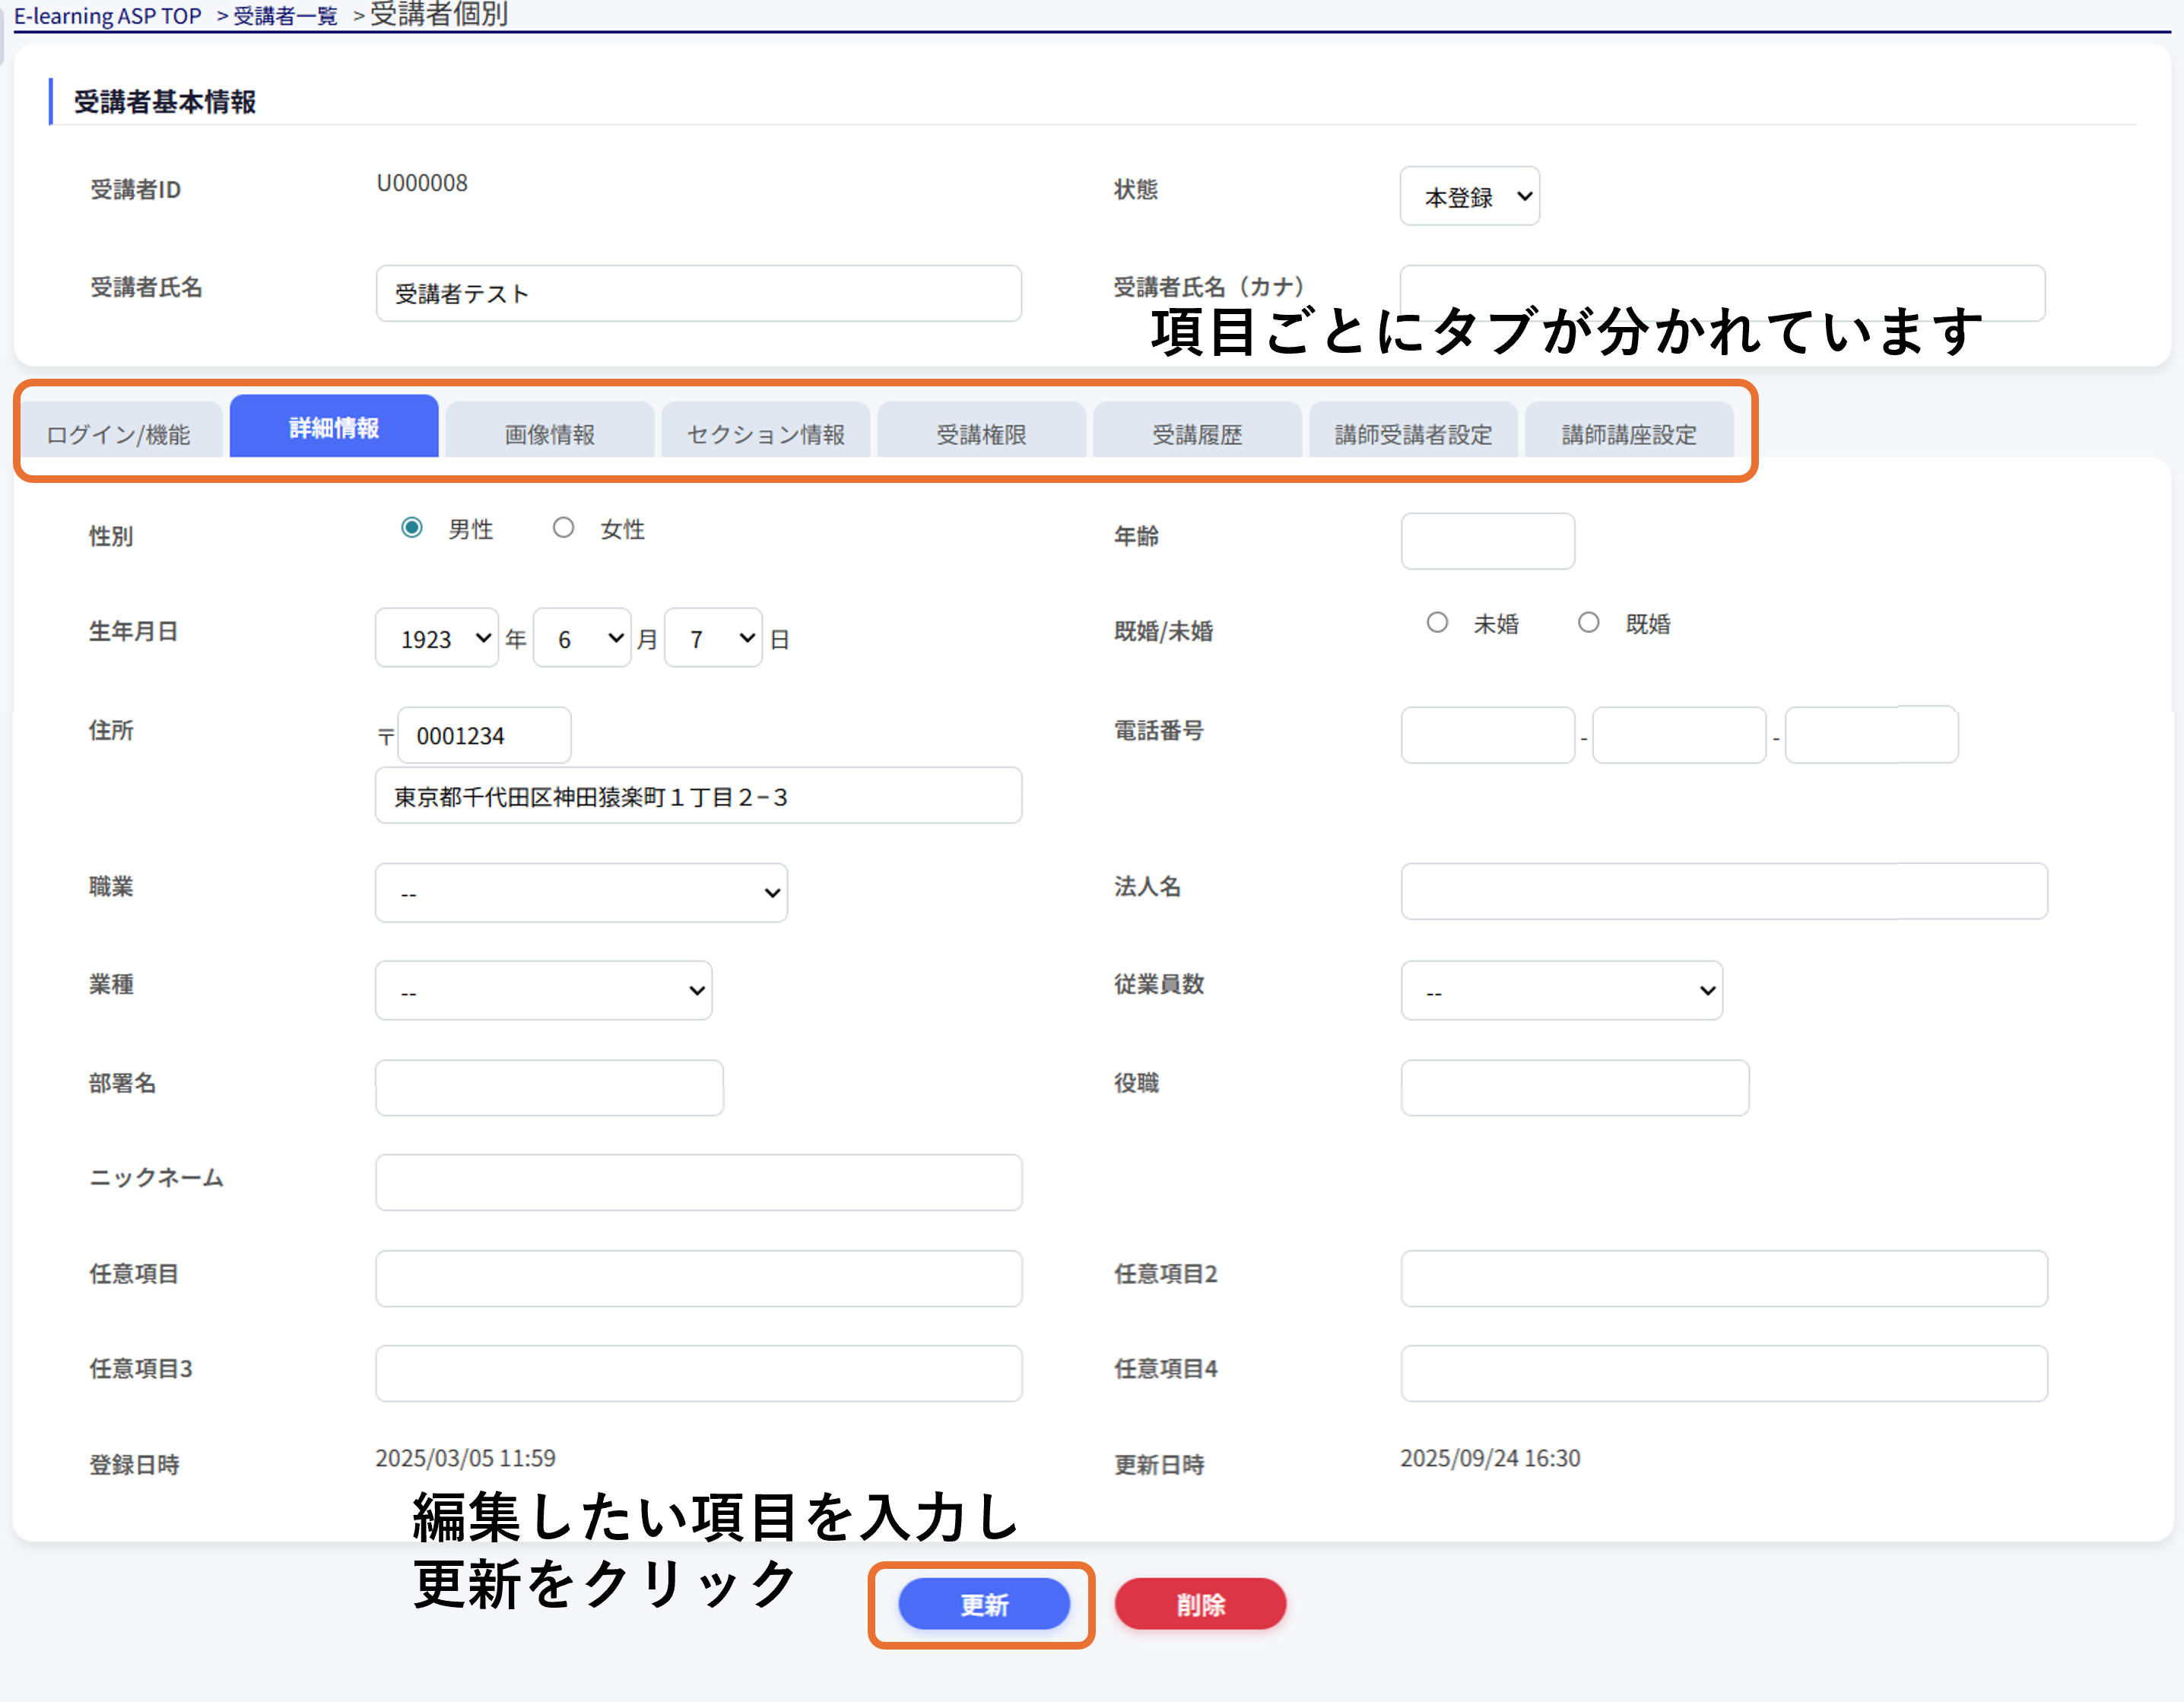The height and width of the screenshot is (1702, 2184).
Task: Select the 男性 radio button
Action: (x=411, y=528)
